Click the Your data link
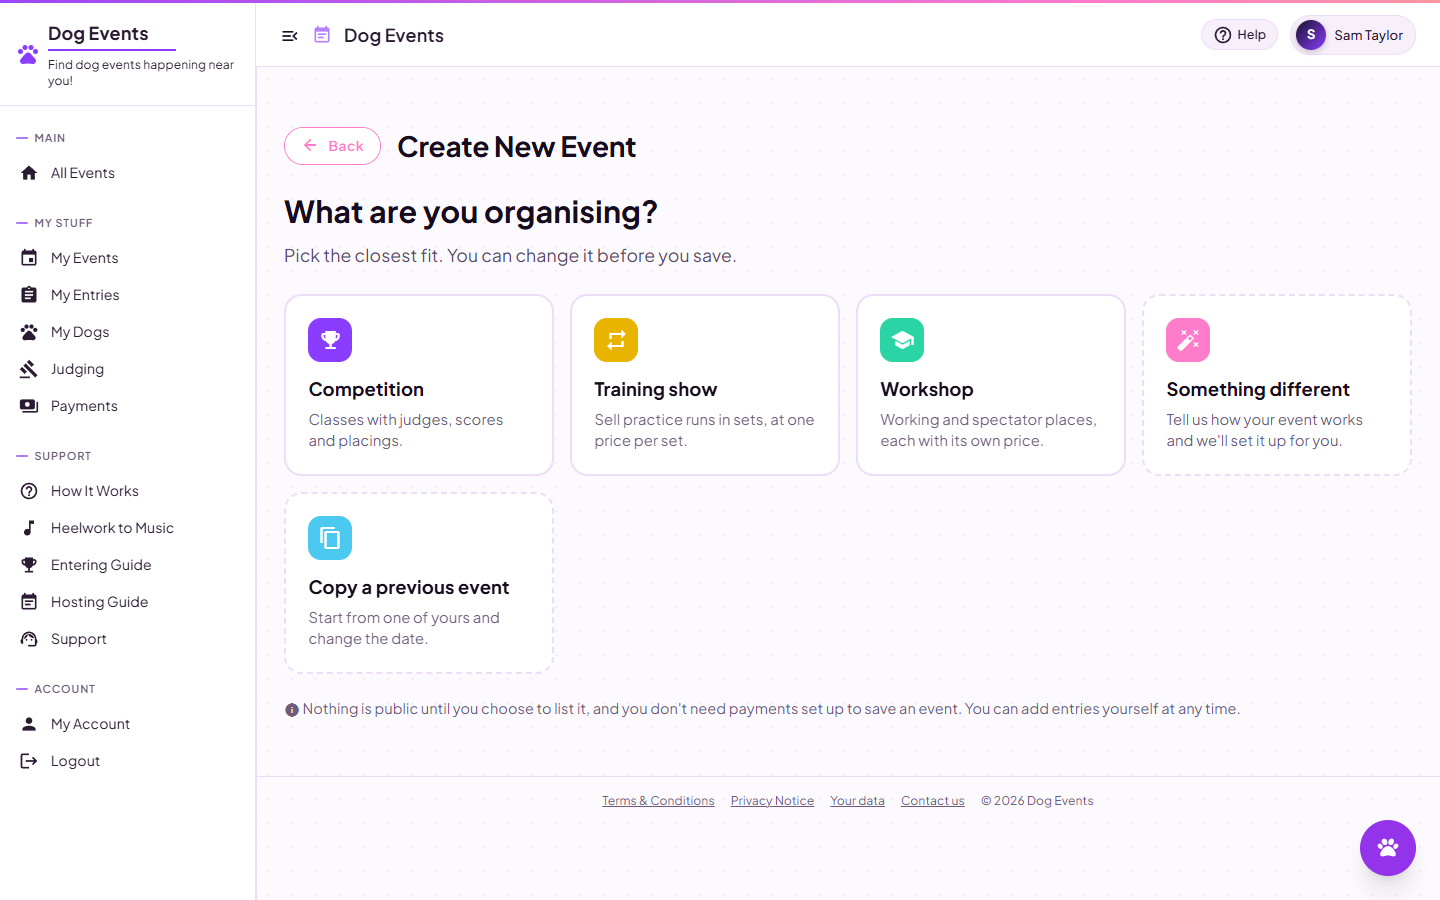This screenshot has width=1440, height=900. click(857, 801)
